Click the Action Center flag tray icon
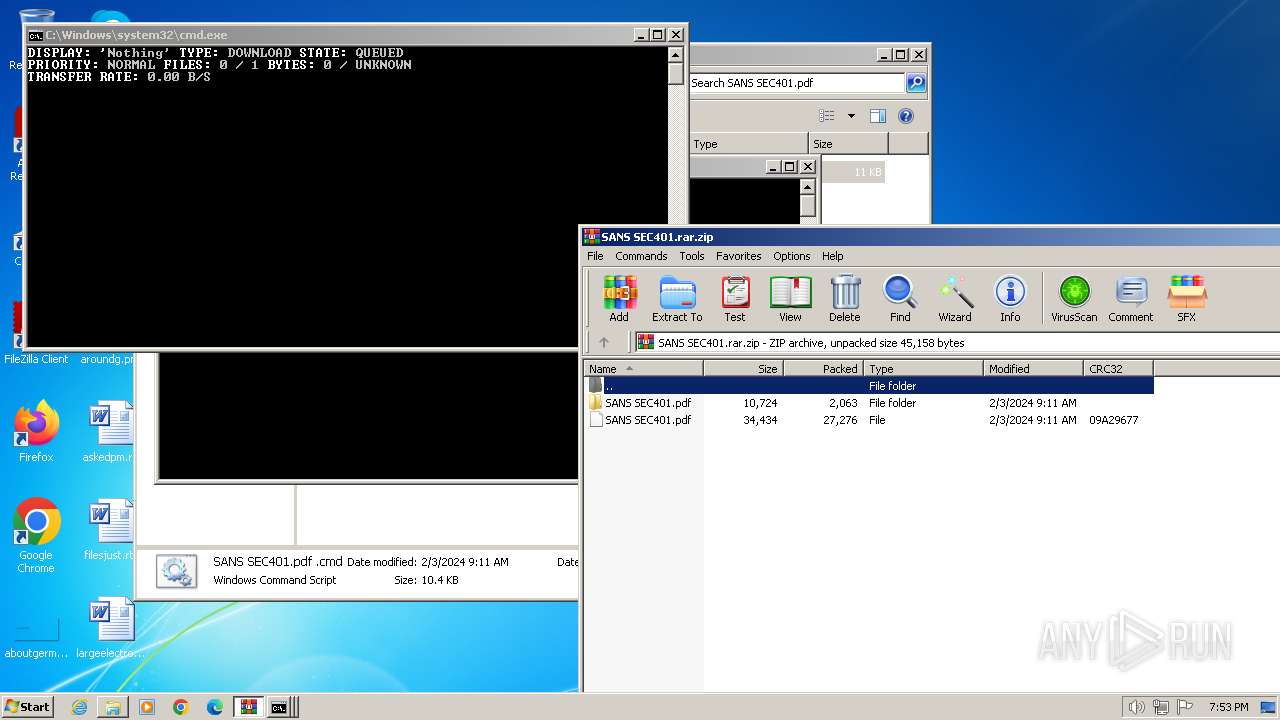The width and height of the screenshot is (1280, 720). coord(1185,707)
